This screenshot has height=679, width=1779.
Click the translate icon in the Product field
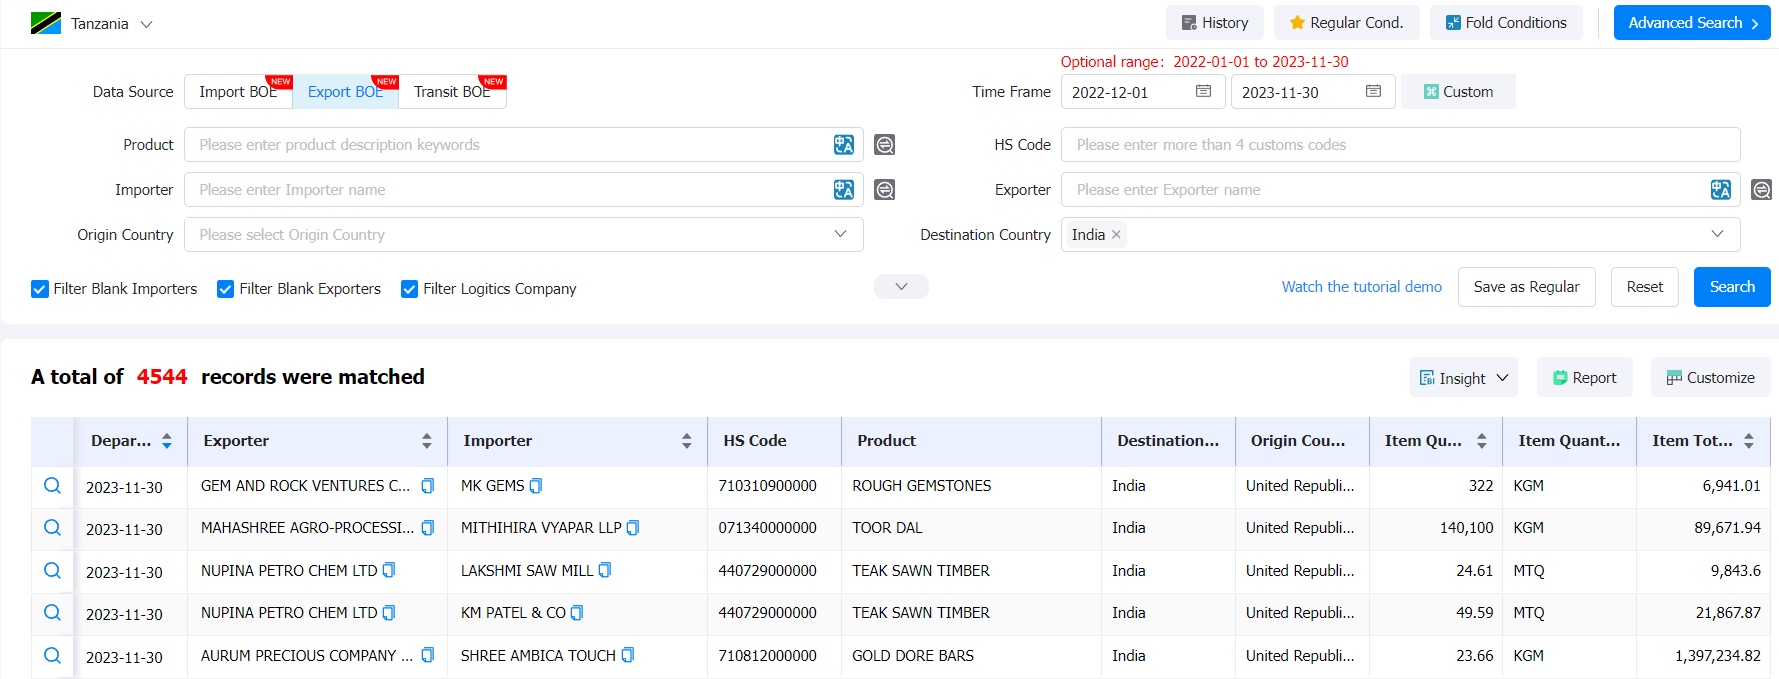coord(844,145)
